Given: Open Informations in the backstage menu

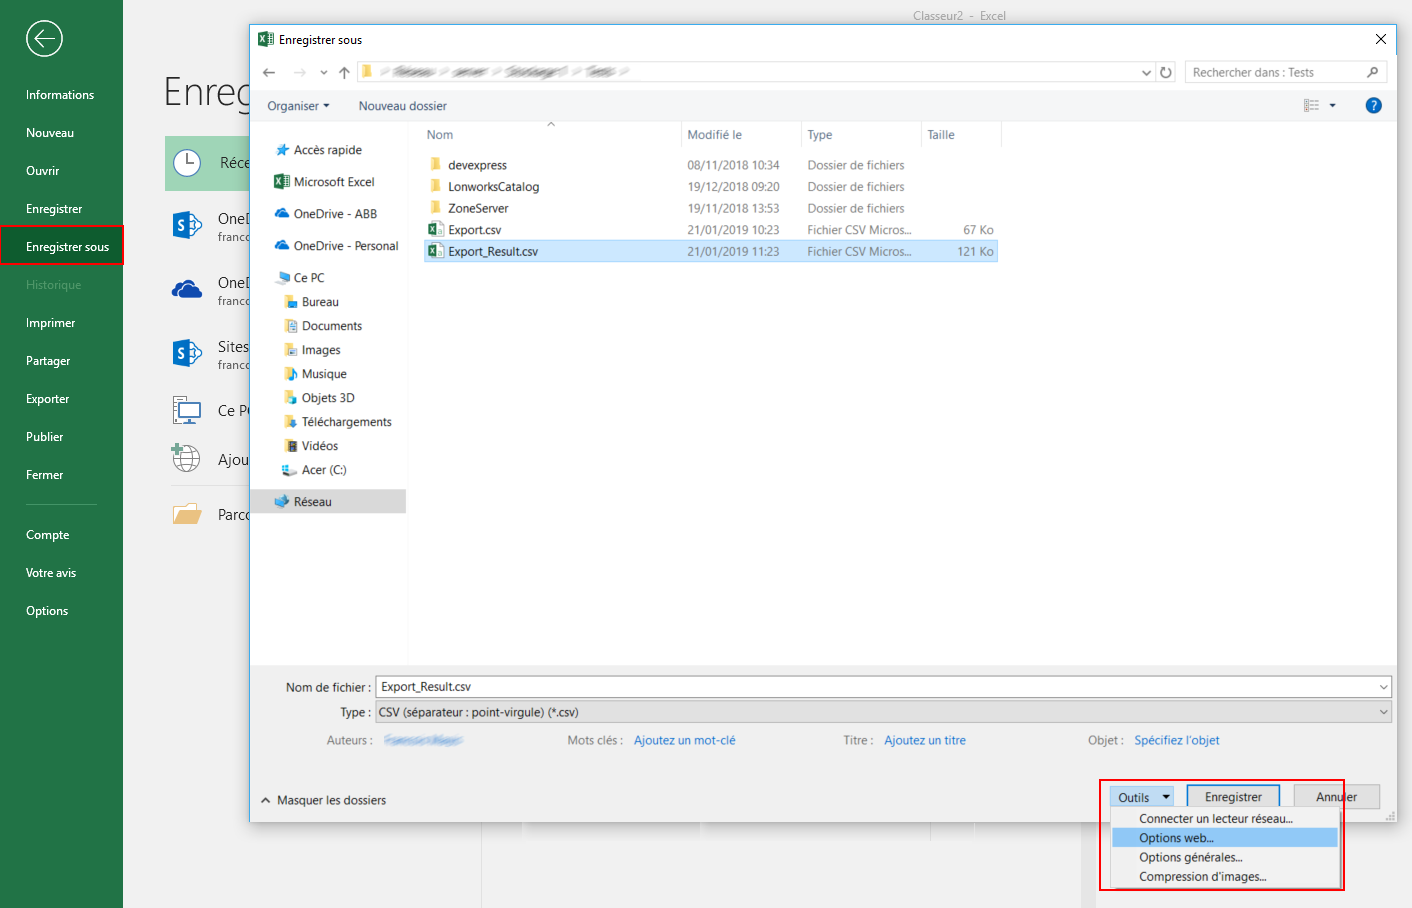Looking at the screenshot, I should pyautogui.click(x=61, y=95).
